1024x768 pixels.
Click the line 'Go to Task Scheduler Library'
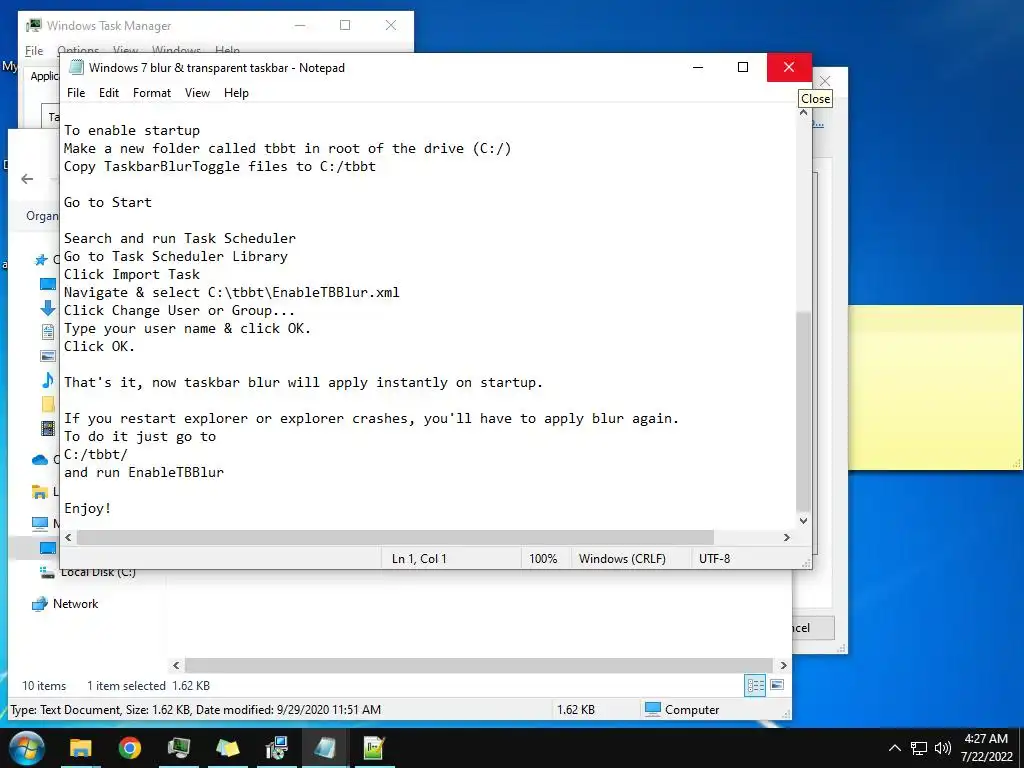pyautogui.click(x=176, y=257)
